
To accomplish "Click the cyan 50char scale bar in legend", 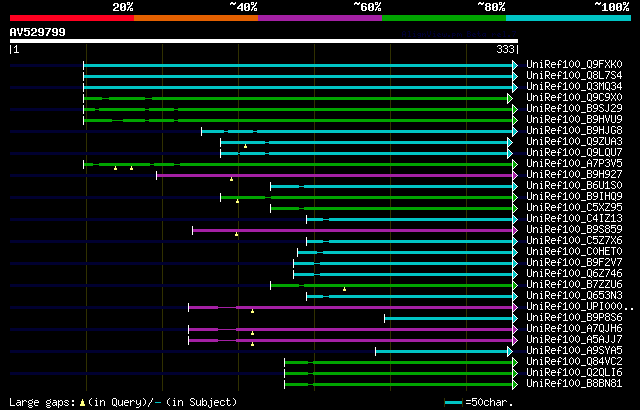I will click(453, 403).
